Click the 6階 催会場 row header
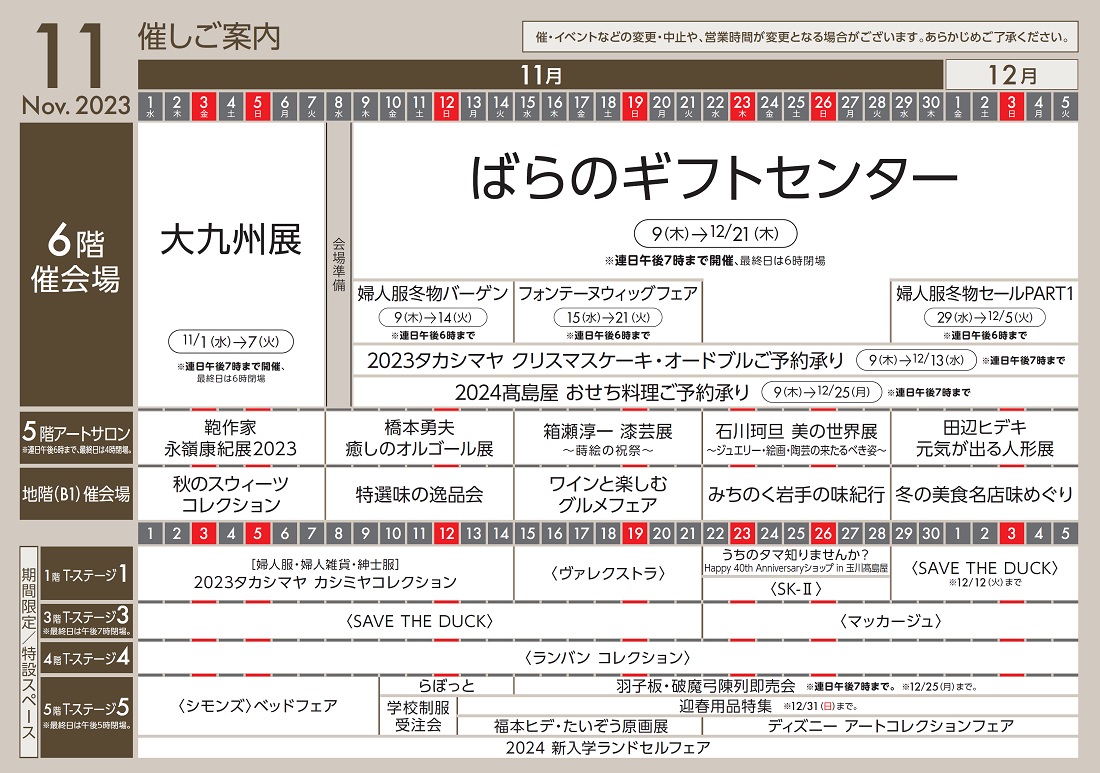The image size is (1100, 773). click(76, 265)
